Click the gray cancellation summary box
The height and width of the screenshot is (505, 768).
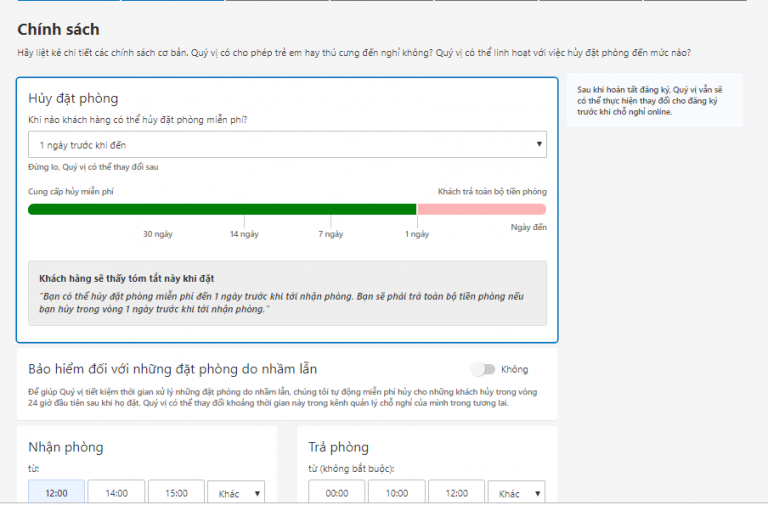click(x=287, y=293)
